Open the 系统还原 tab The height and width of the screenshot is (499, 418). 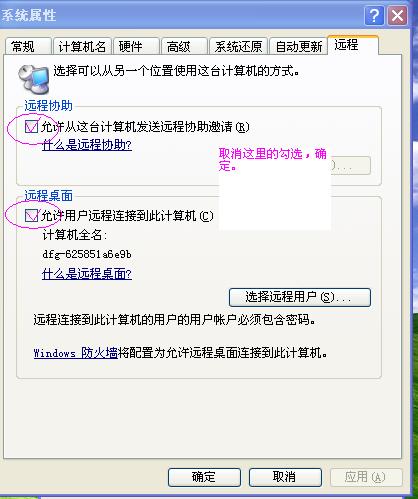[x=238, y=46]
